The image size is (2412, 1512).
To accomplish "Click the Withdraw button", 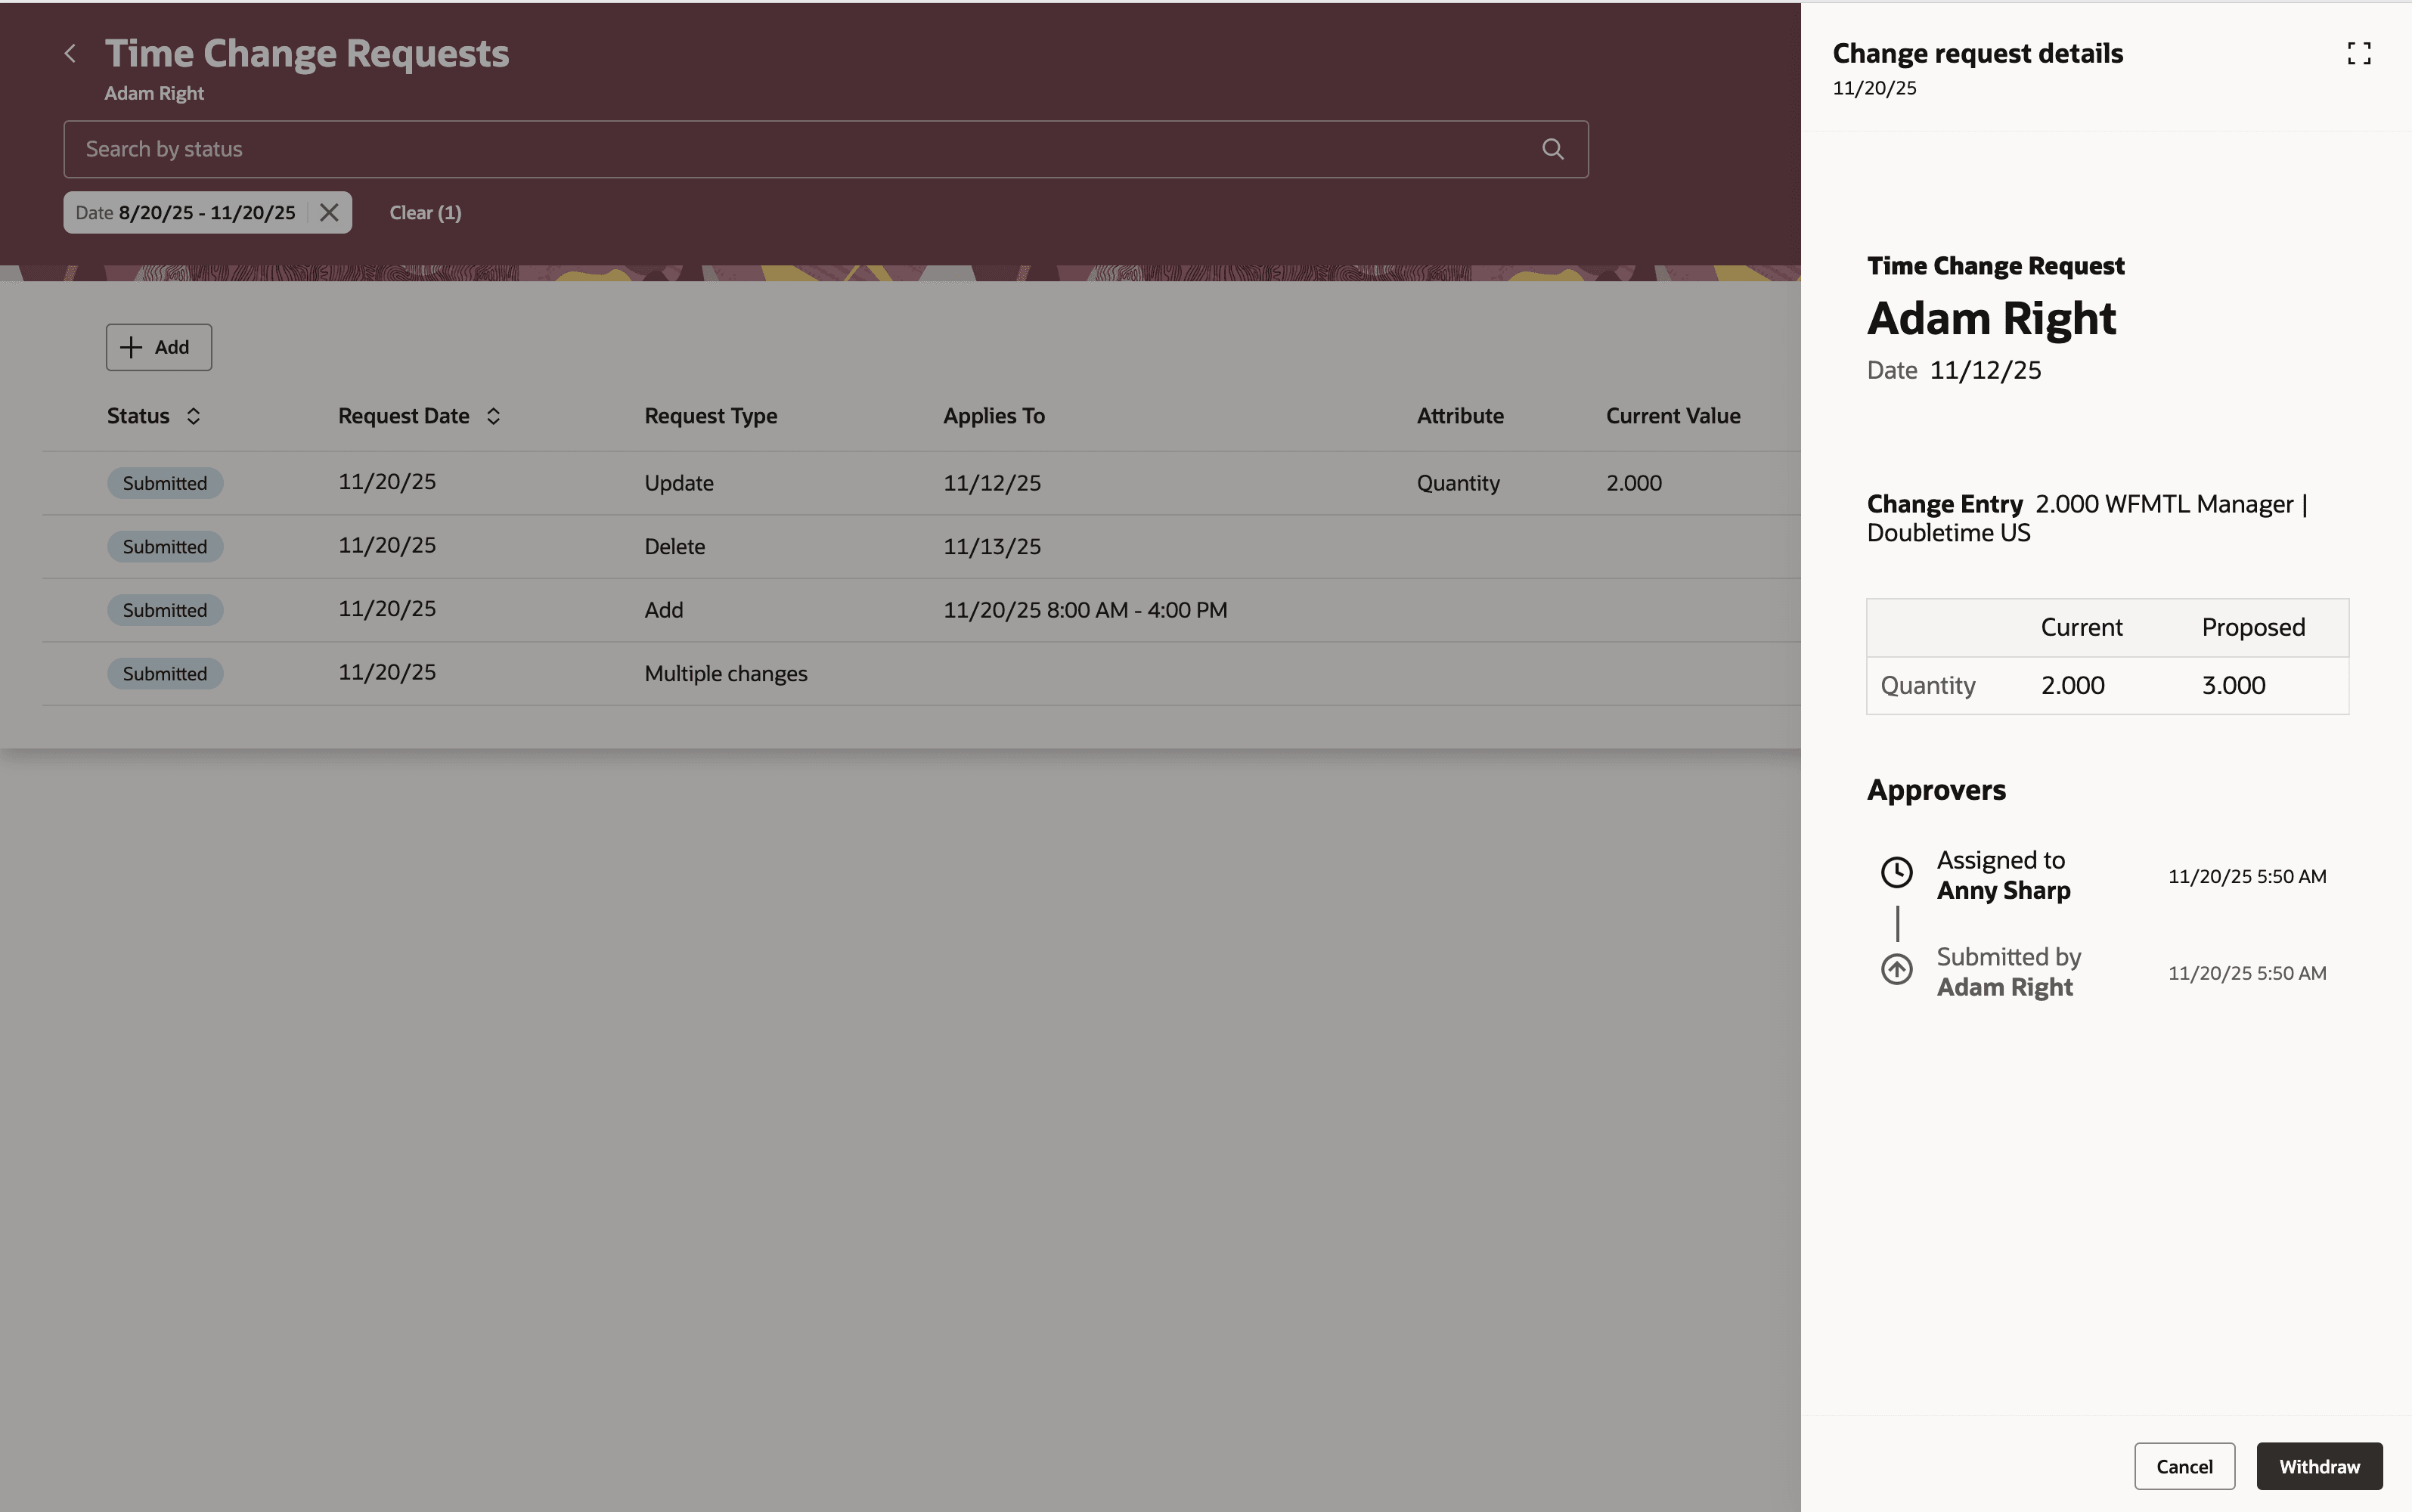I will (2318, 1465).
